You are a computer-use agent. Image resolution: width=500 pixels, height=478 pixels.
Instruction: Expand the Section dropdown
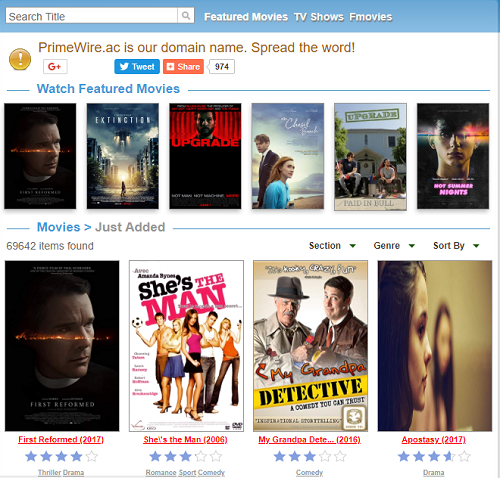pyautogui.click(x=332, y=246)
